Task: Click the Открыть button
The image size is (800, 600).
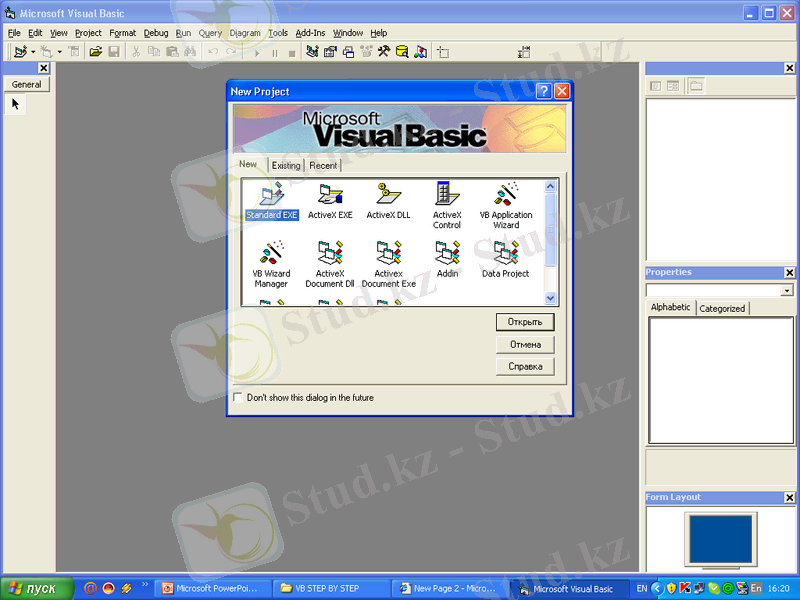Action: [x=524, y=322]
